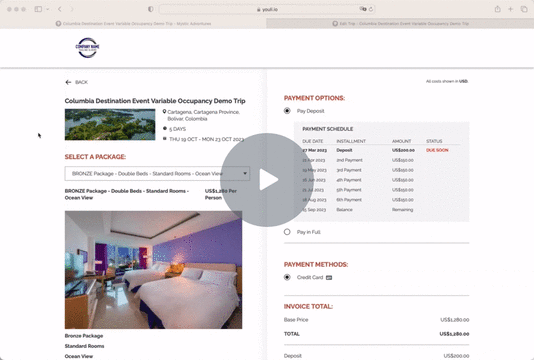Click the browser forward arrow

click(72, 9)
